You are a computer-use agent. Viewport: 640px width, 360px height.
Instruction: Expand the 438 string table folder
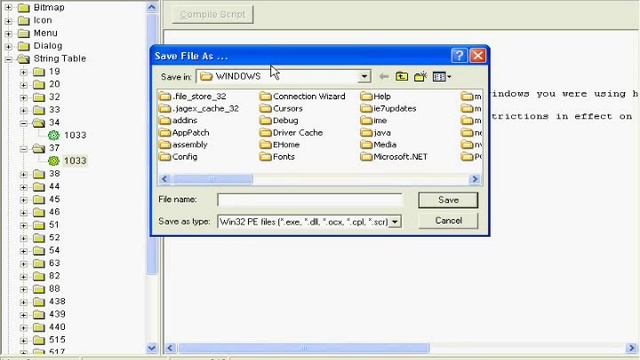pos(24,302)
